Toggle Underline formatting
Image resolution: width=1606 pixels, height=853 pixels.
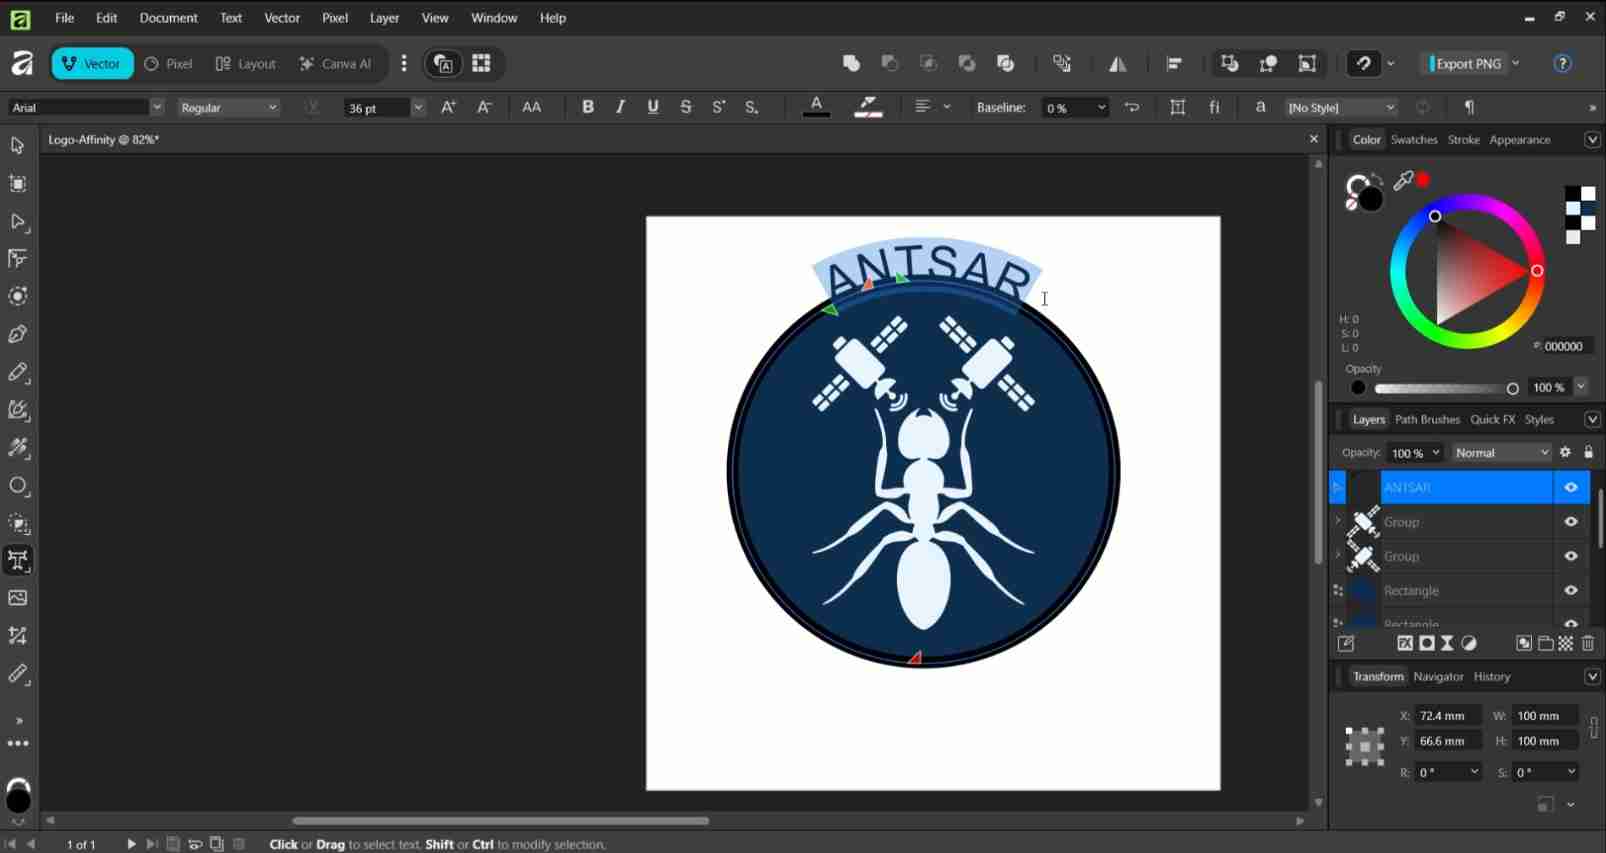tap(653, 107)
